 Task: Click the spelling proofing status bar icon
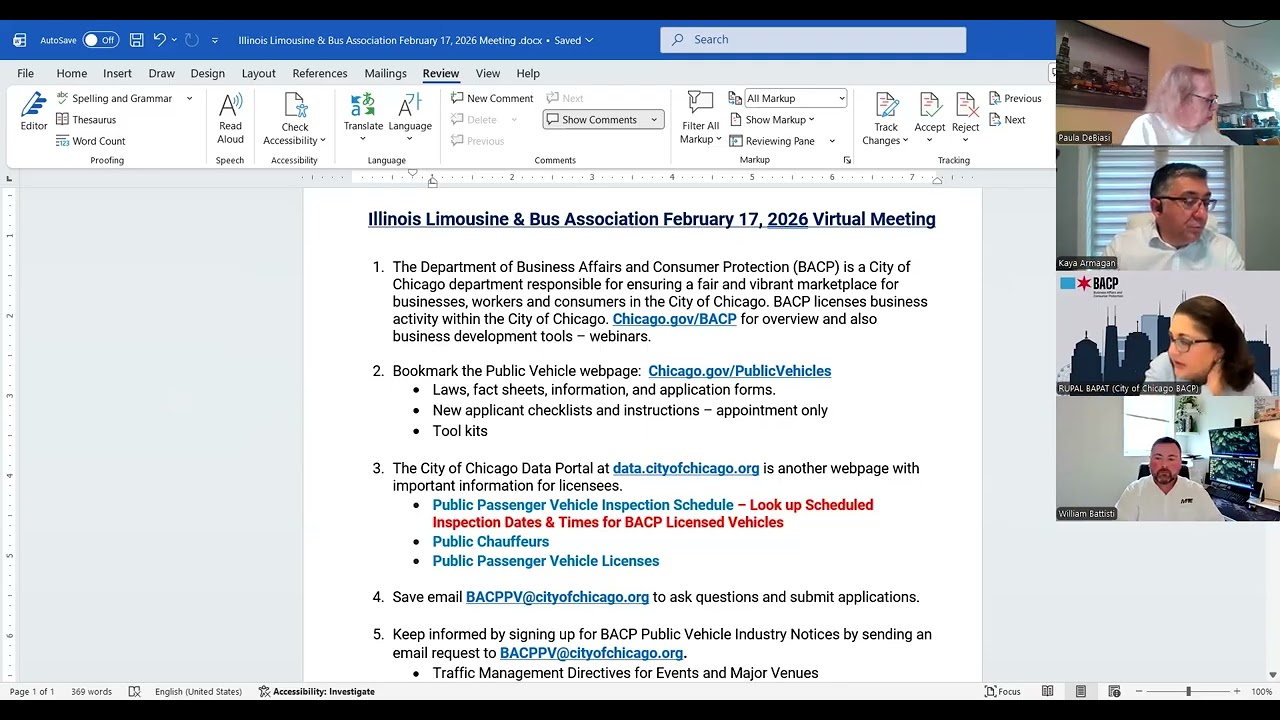point(134,691)
